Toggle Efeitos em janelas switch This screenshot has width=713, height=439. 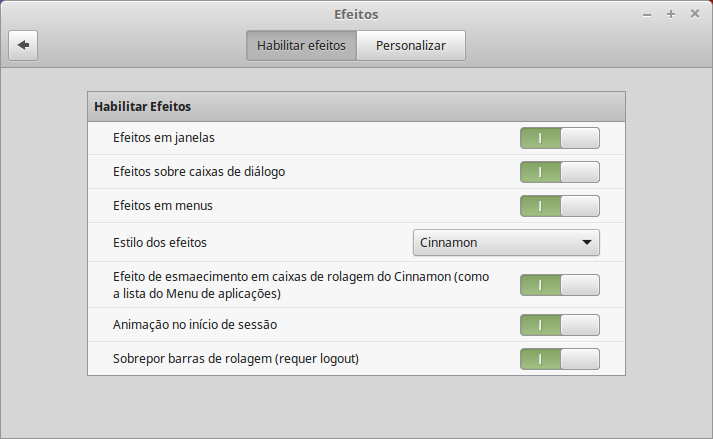pyautogui.click(x=559, y=138)
